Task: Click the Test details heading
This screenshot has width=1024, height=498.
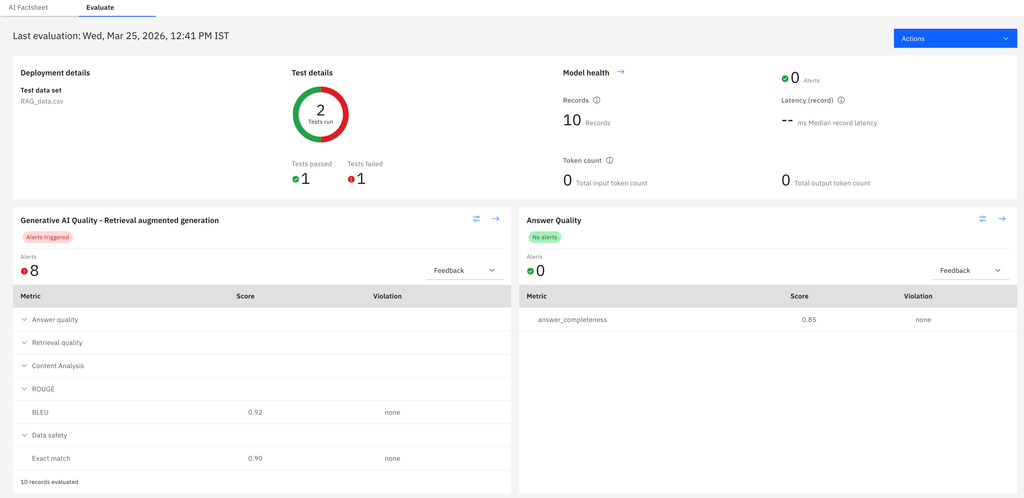Action: click(312, 72)
